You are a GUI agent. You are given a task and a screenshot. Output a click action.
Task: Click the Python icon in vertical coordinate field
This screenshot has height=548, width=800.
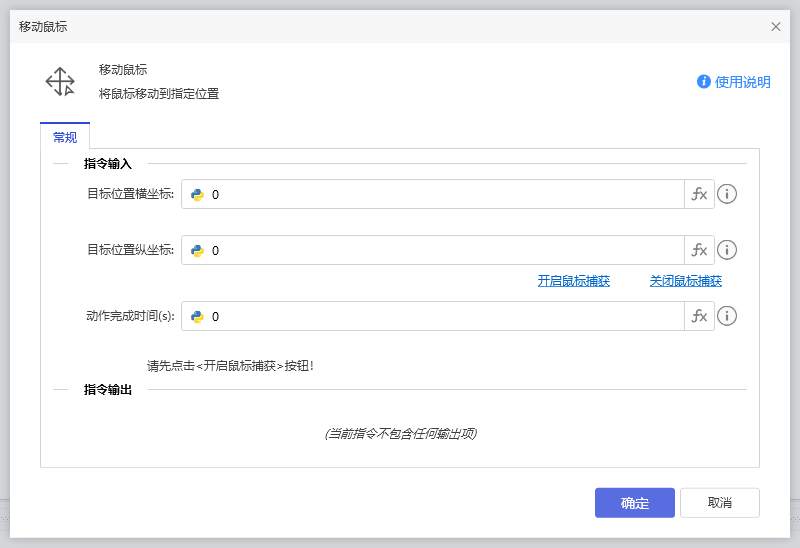(198, 251)
